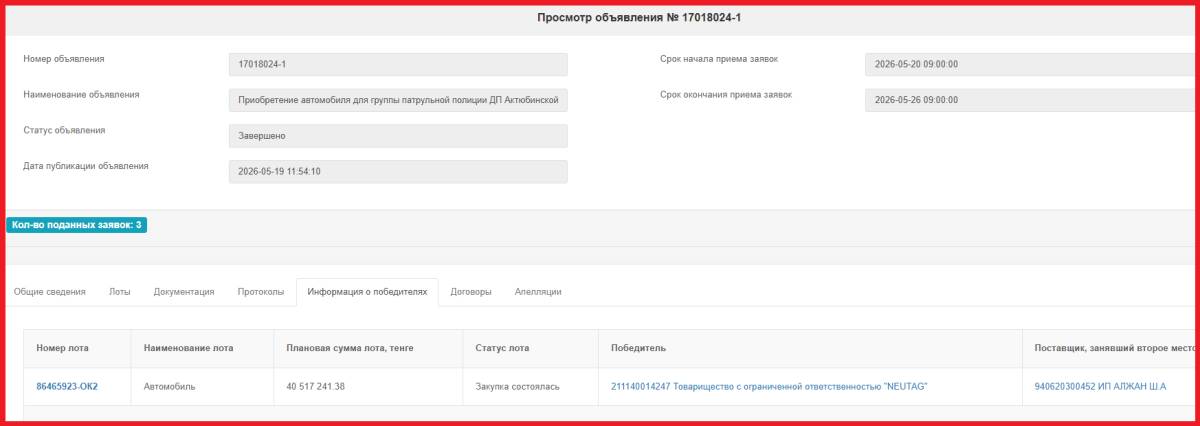Click the Срок начала приема заявок field
Viewport: 1200px width, 426px height.
pos(1031,64)
